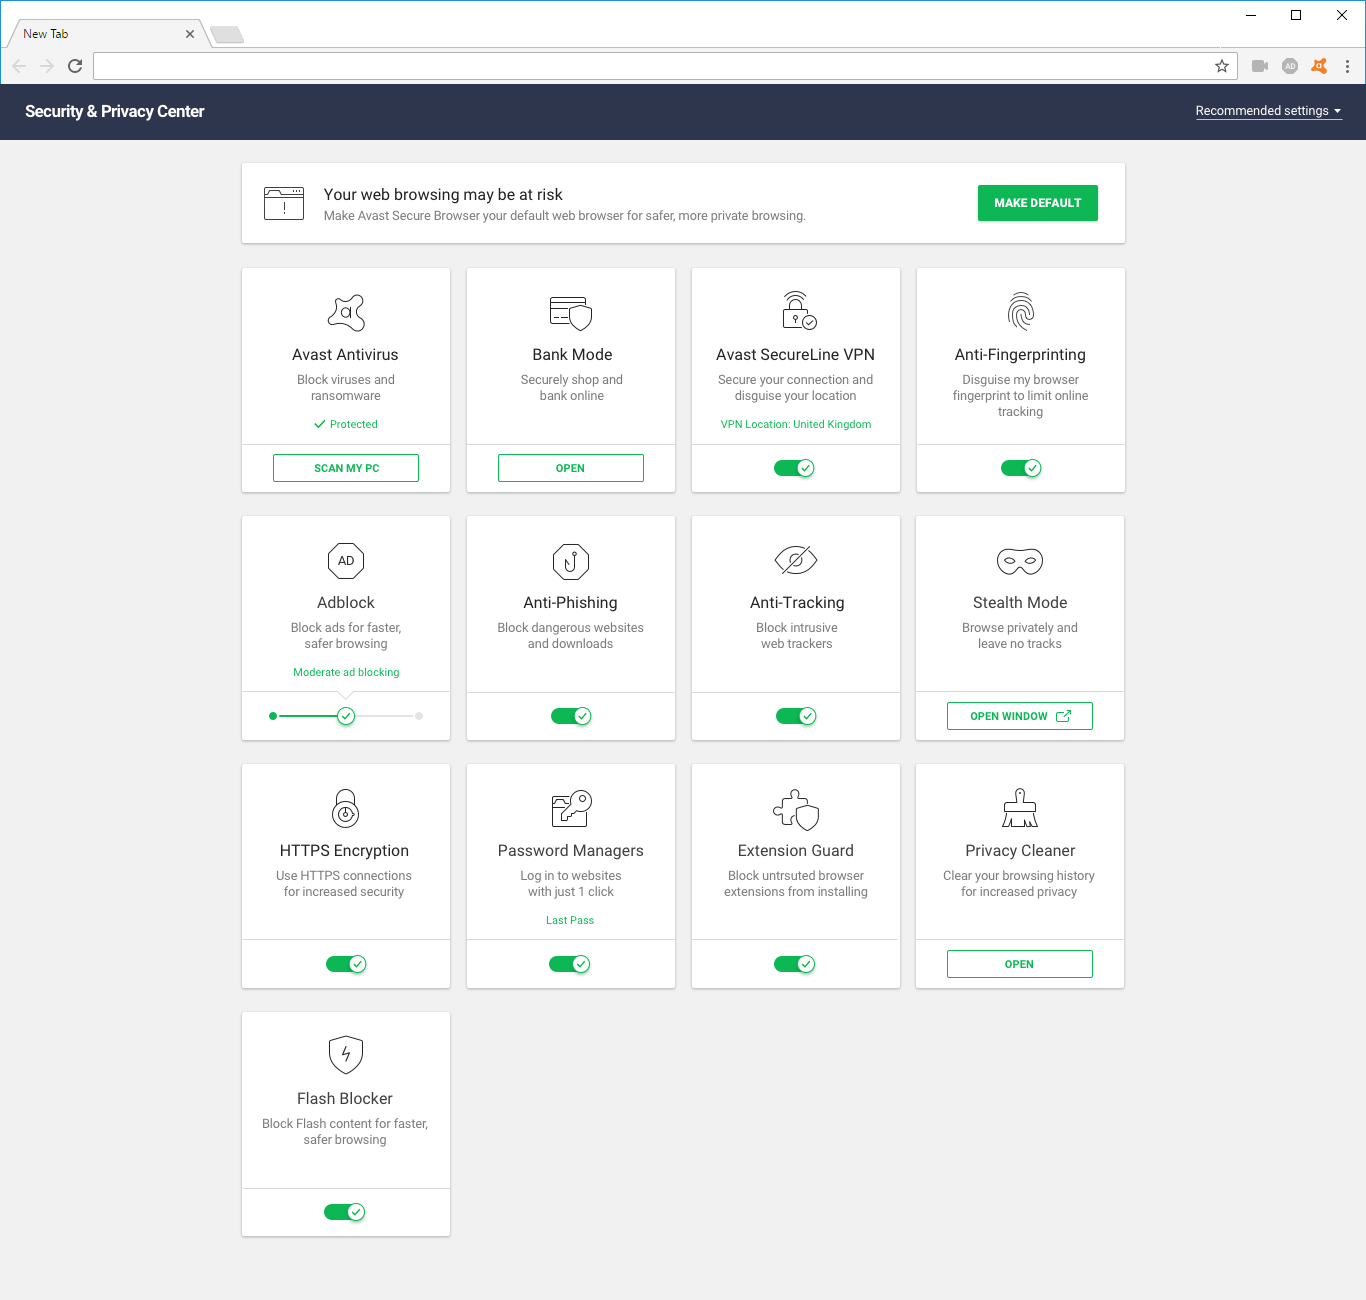Click OPEN WINDOW for Stealth Mode

(1020, 716)
